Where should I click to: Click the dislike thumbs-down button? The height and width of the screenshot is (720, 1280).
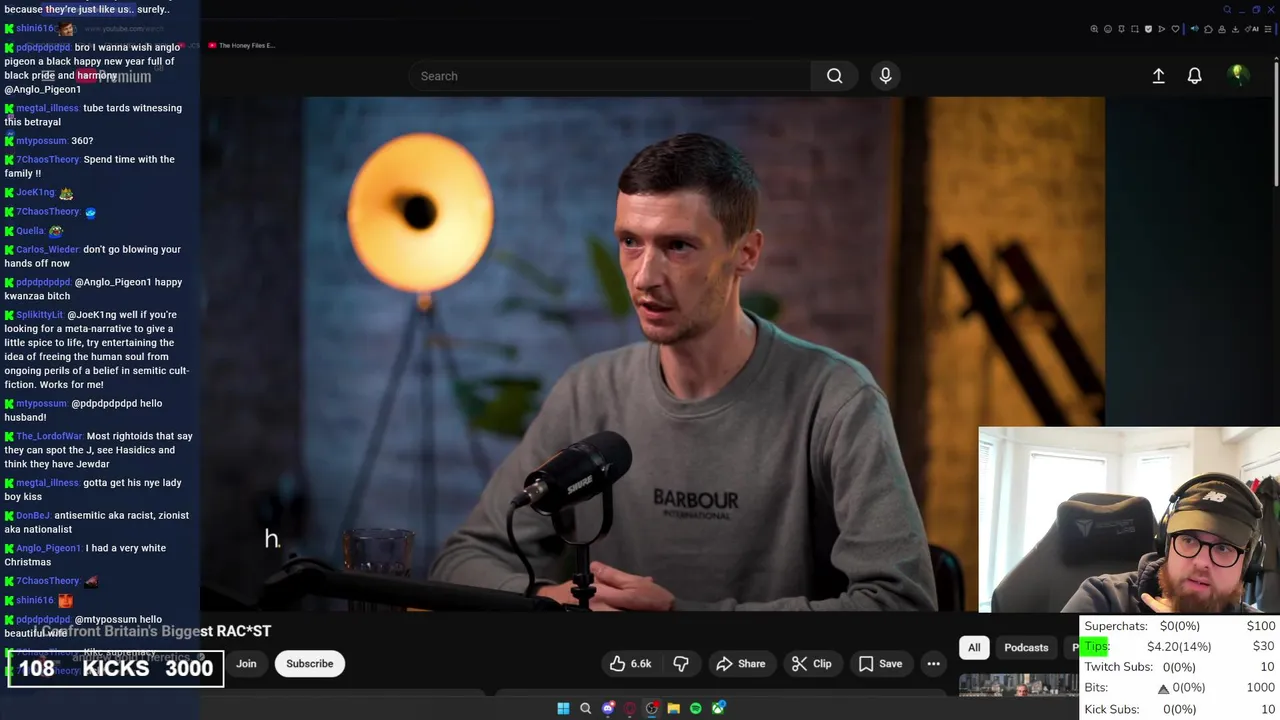[681, 664]
